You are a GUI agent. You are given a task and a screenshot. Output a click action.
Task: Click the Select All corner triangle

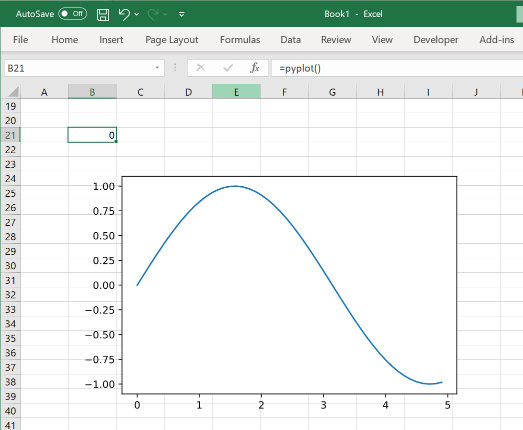point(13,92)
